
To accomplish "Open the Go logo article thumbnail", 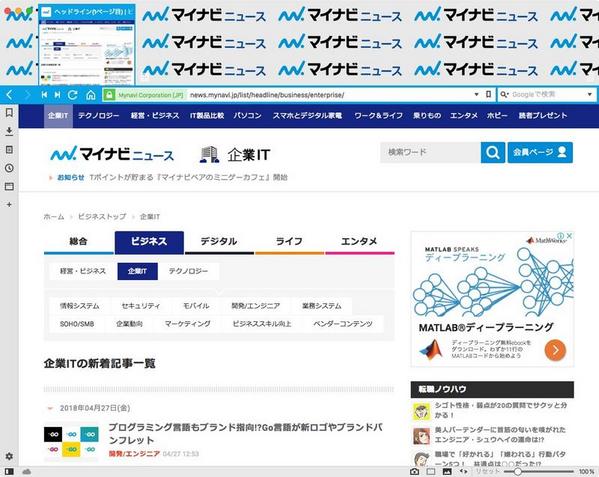I will [71, 442].
